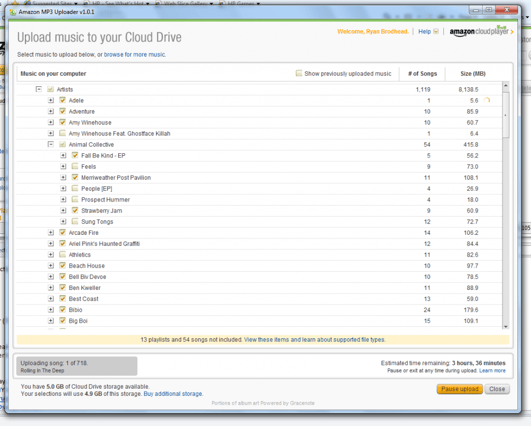This screenshot has height=426, width=531.
Task: Open the Help dropdown arrow
Action: point(436,31)
